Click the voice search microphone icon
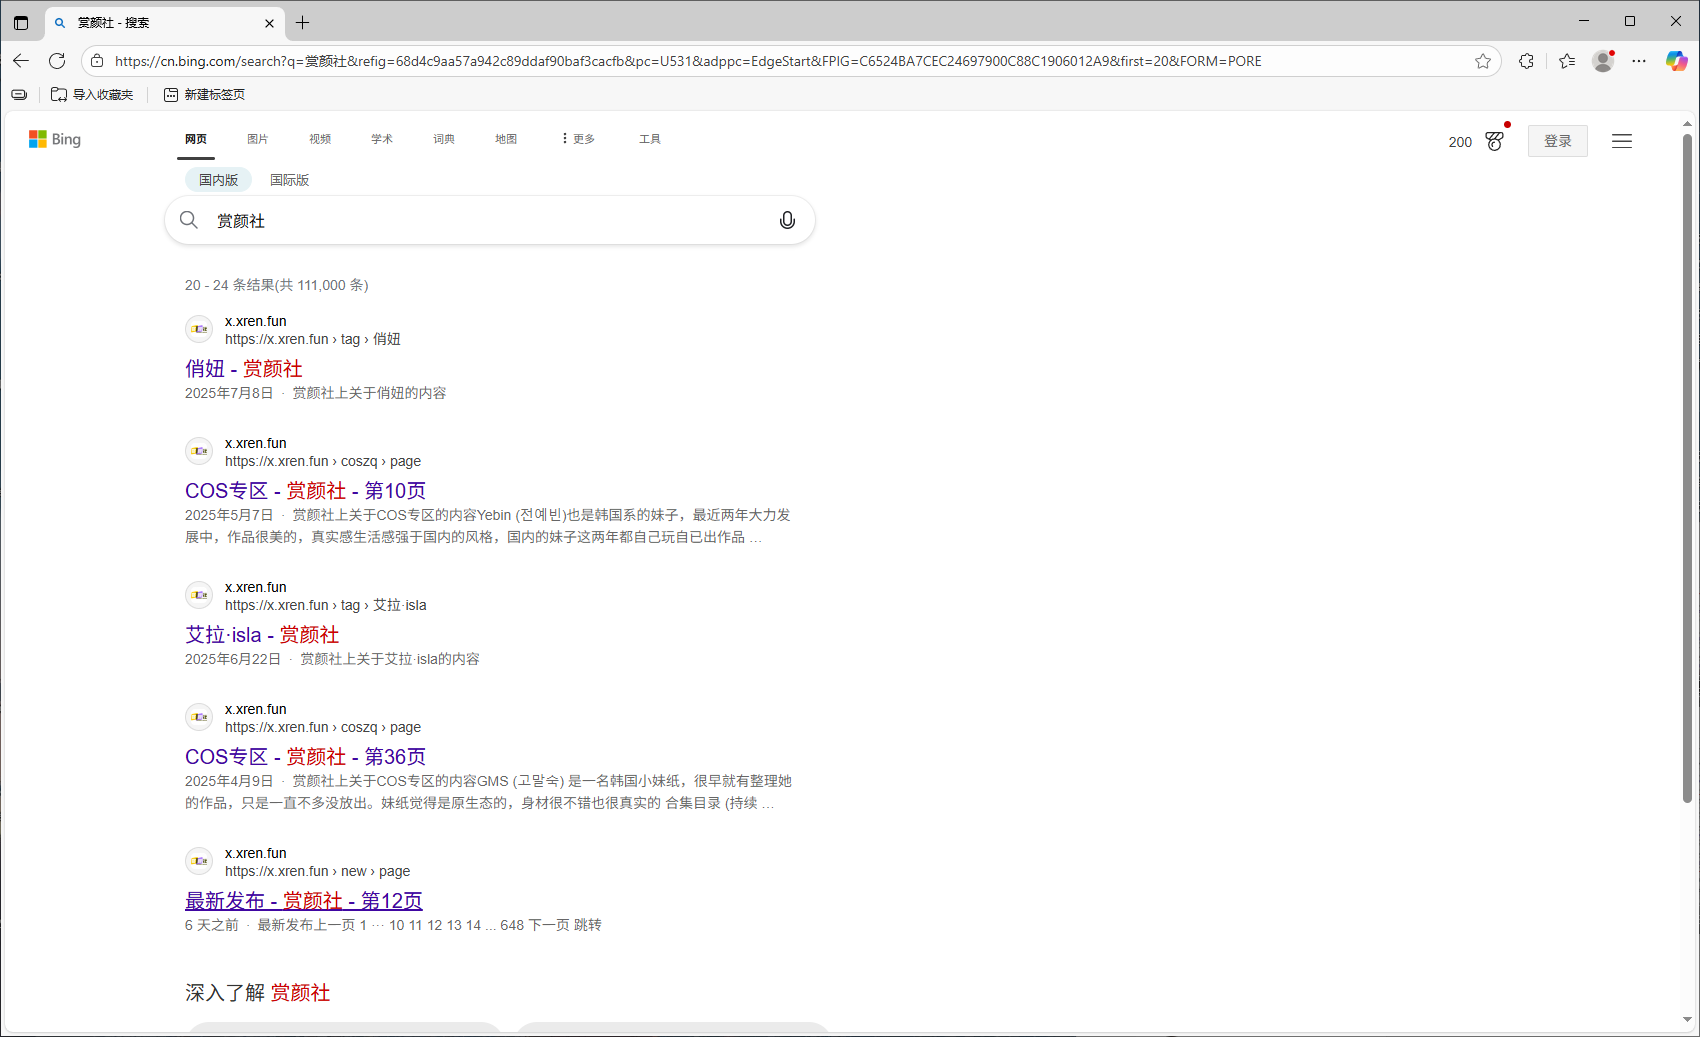This screenshot has width=1700, height=1037. [787, 220]
